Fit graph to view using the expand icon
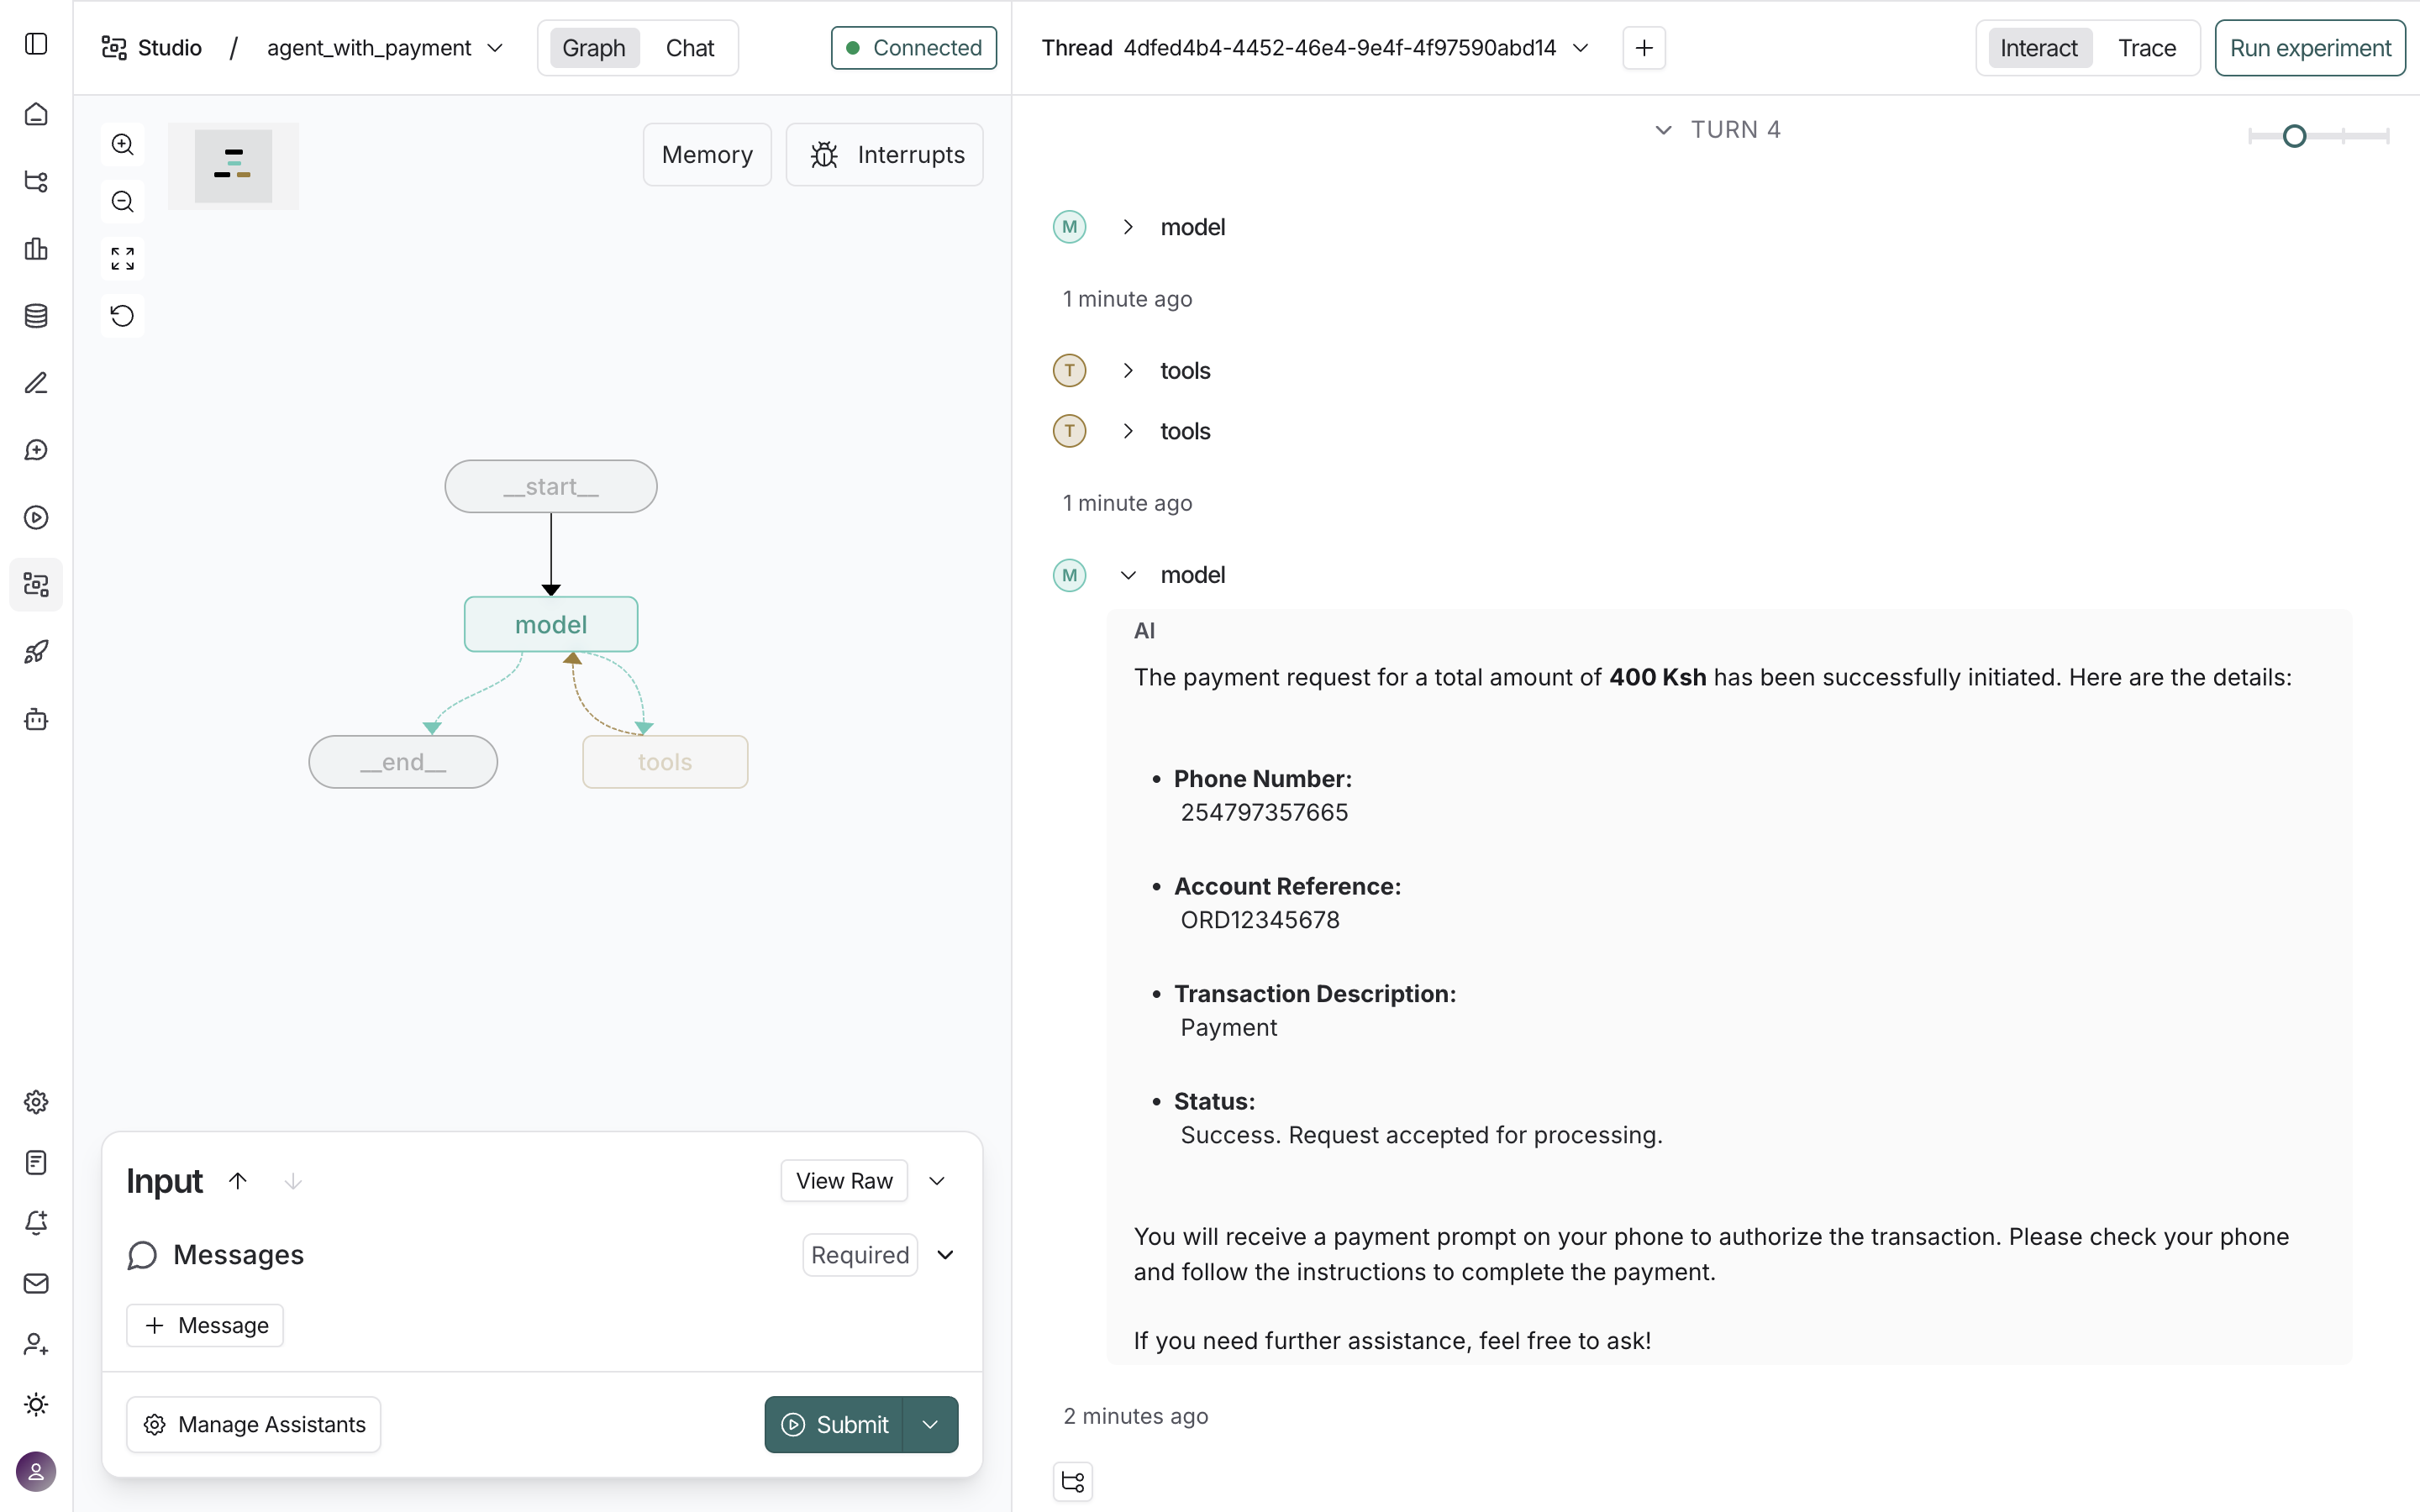This screenshot has height=1512, width=2420. pos(122,258)
